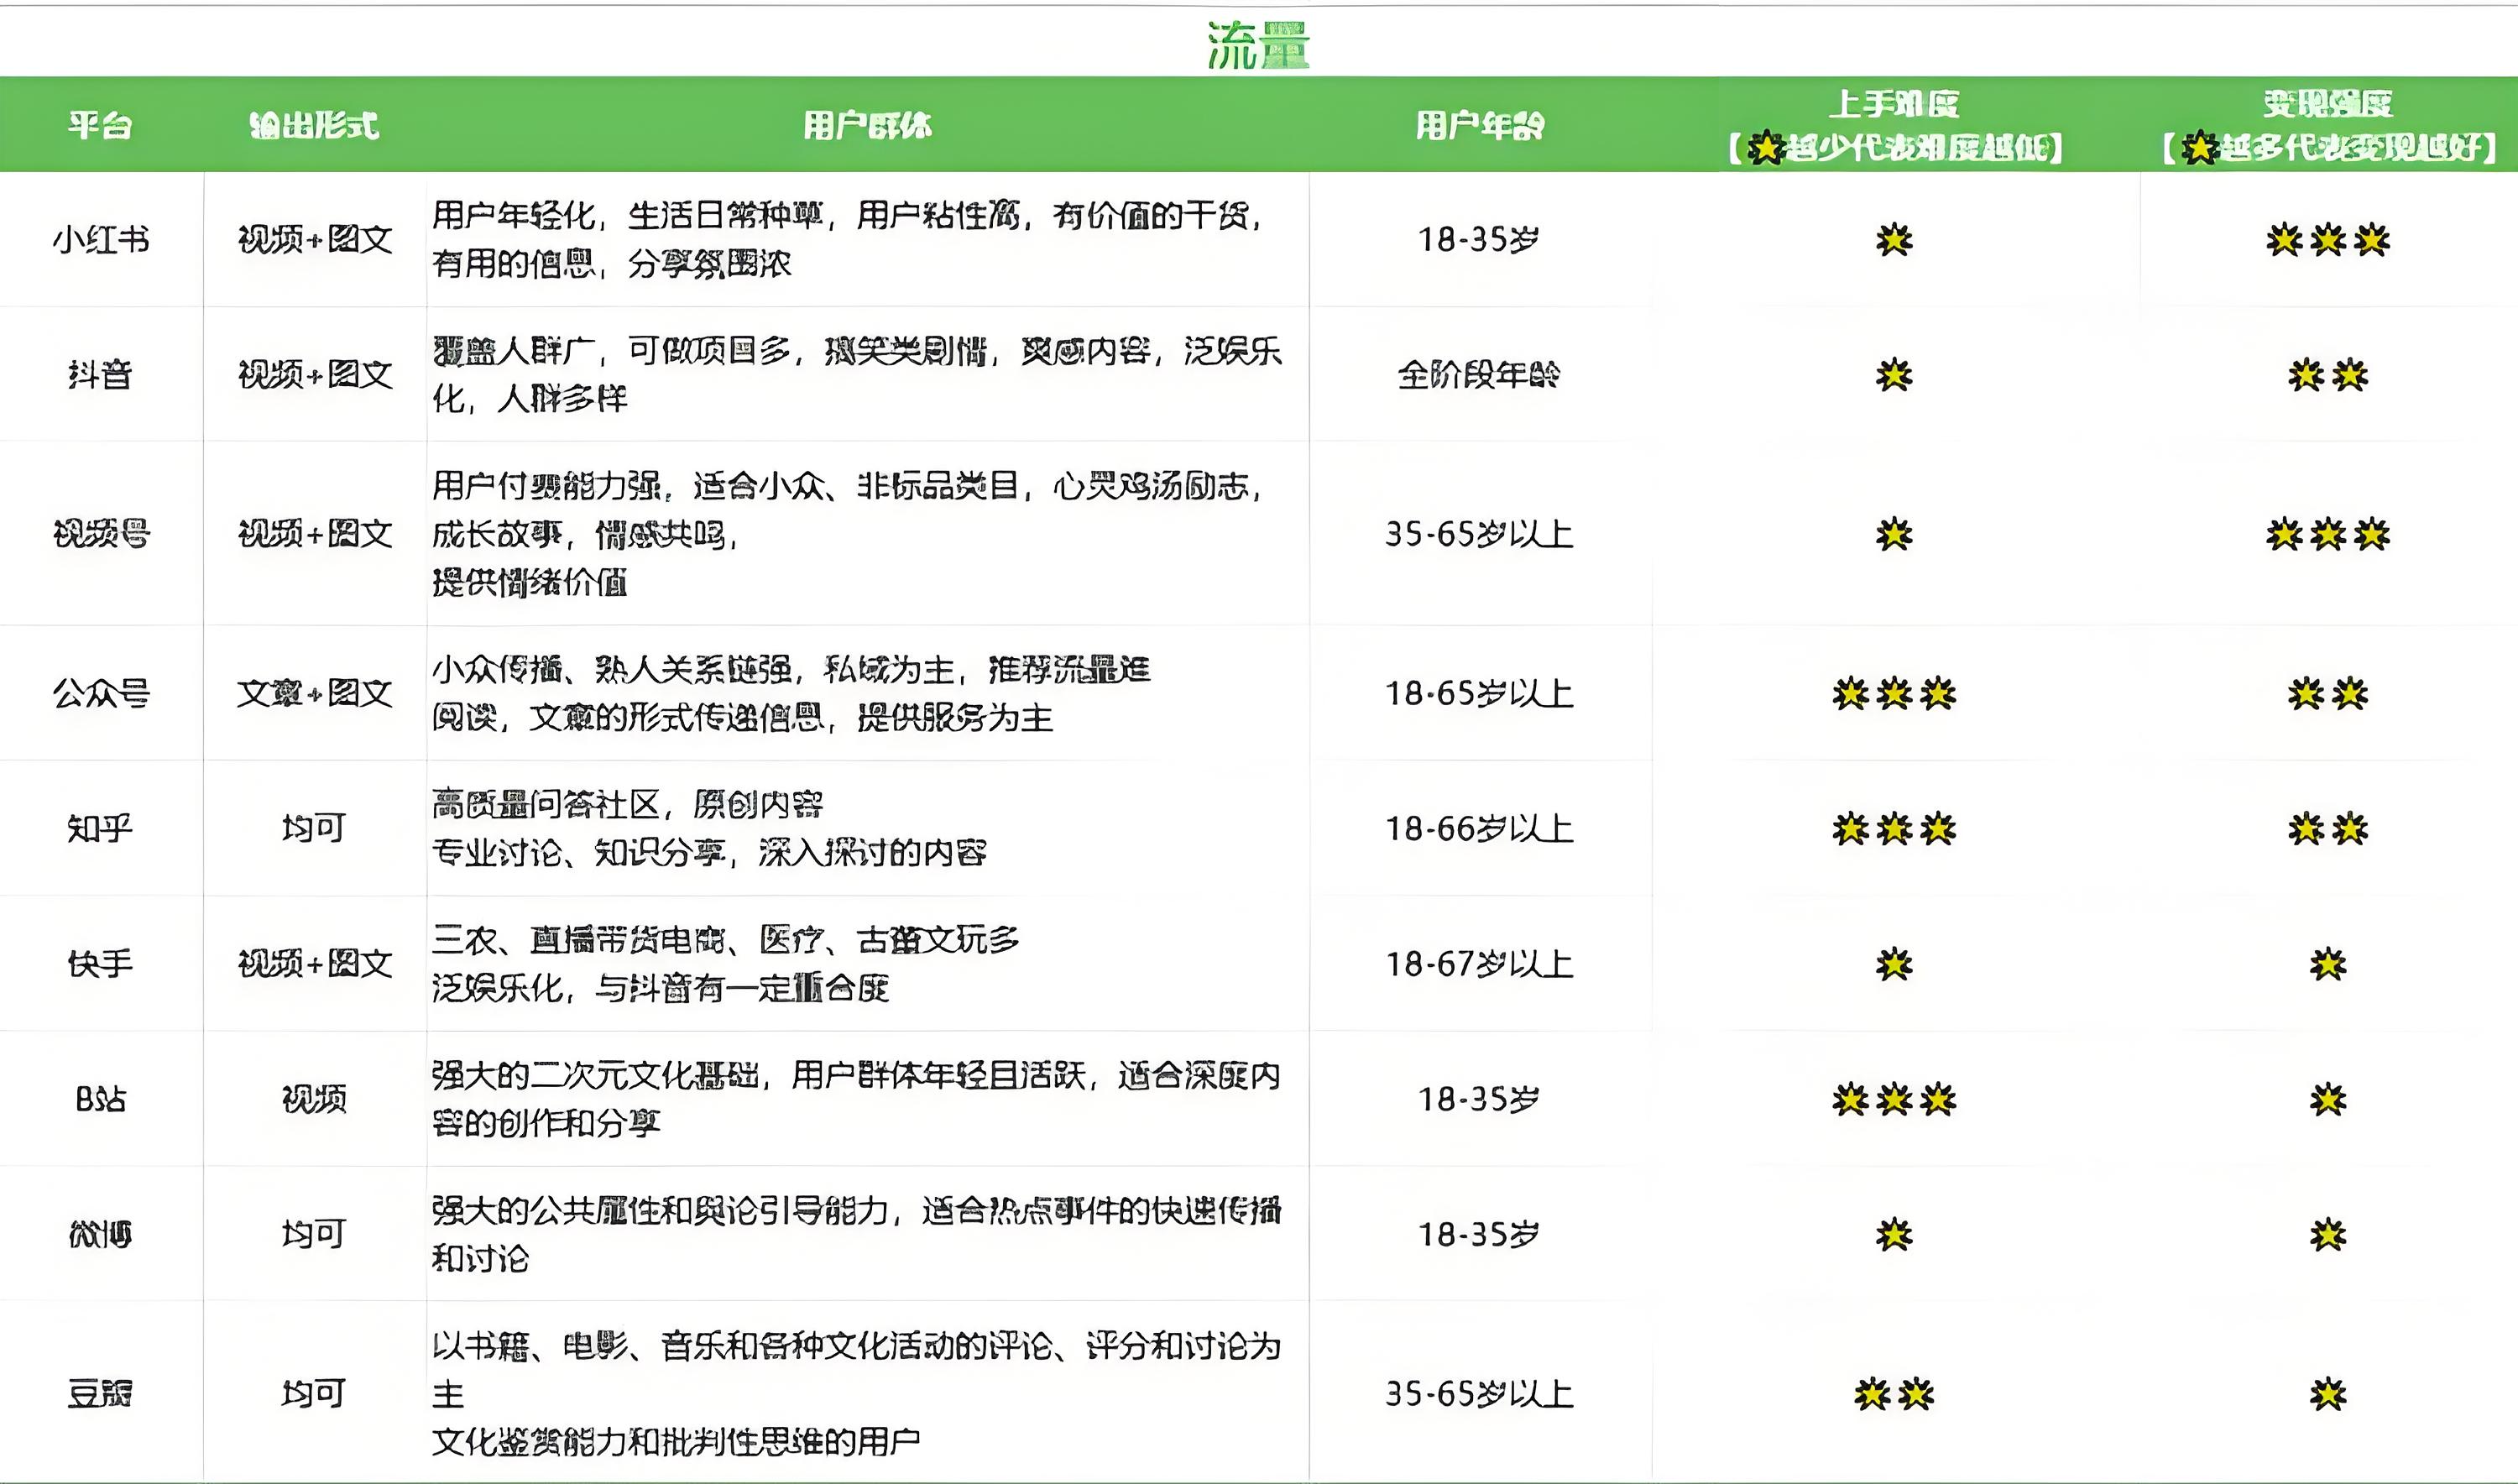Image resolution: width=2518 pixels, height=1484 pixels.
Task: Click 均可 in the 知乎 row
Action: 314,828
